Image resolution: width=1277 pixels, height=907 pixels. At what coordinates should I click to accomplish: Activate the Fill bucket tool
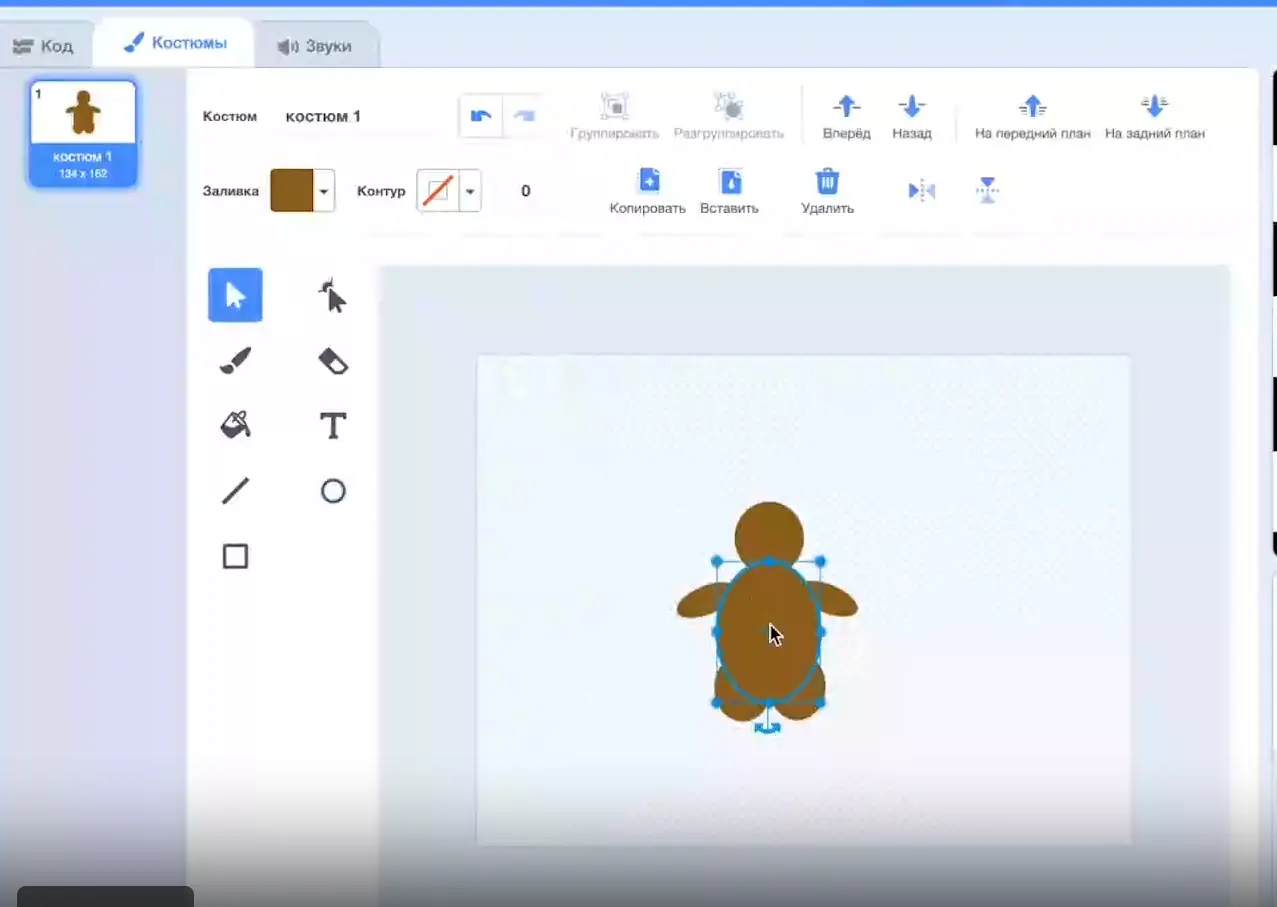235,426
